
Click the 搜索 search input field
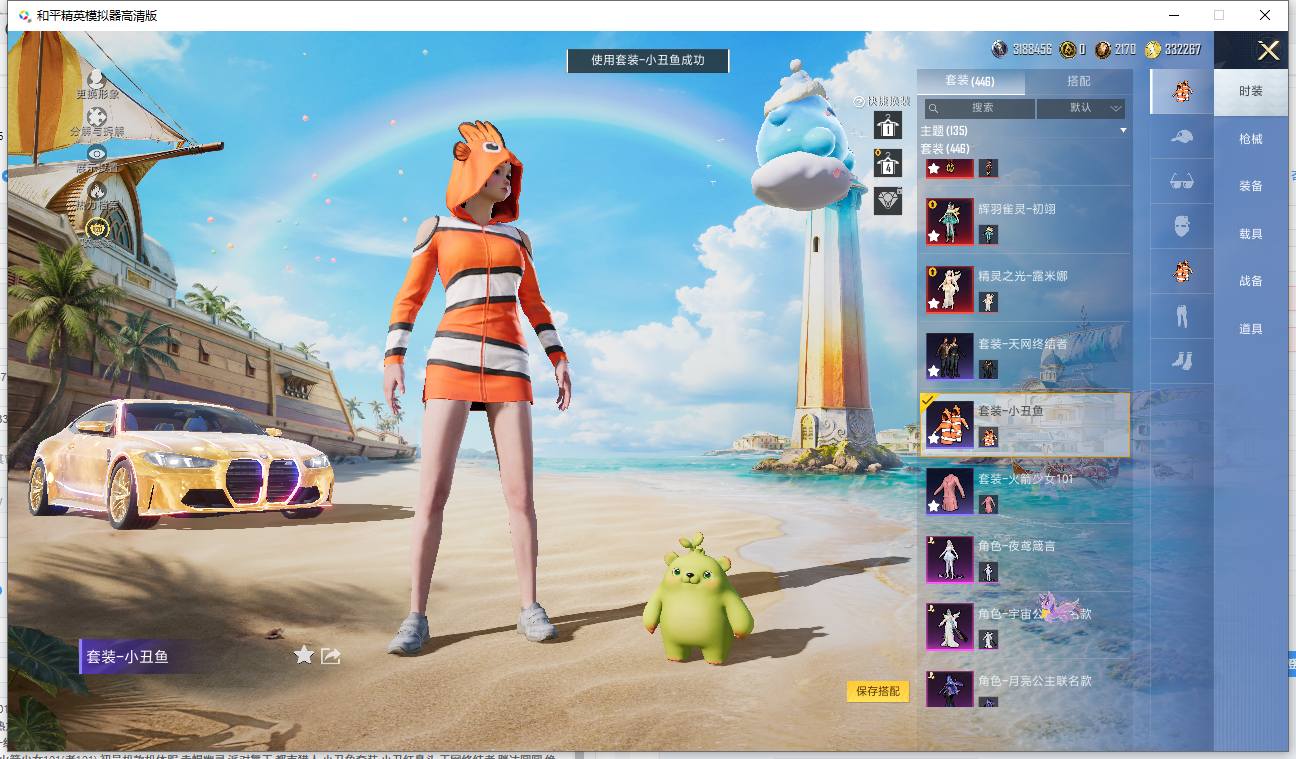[x=980, y=108]
